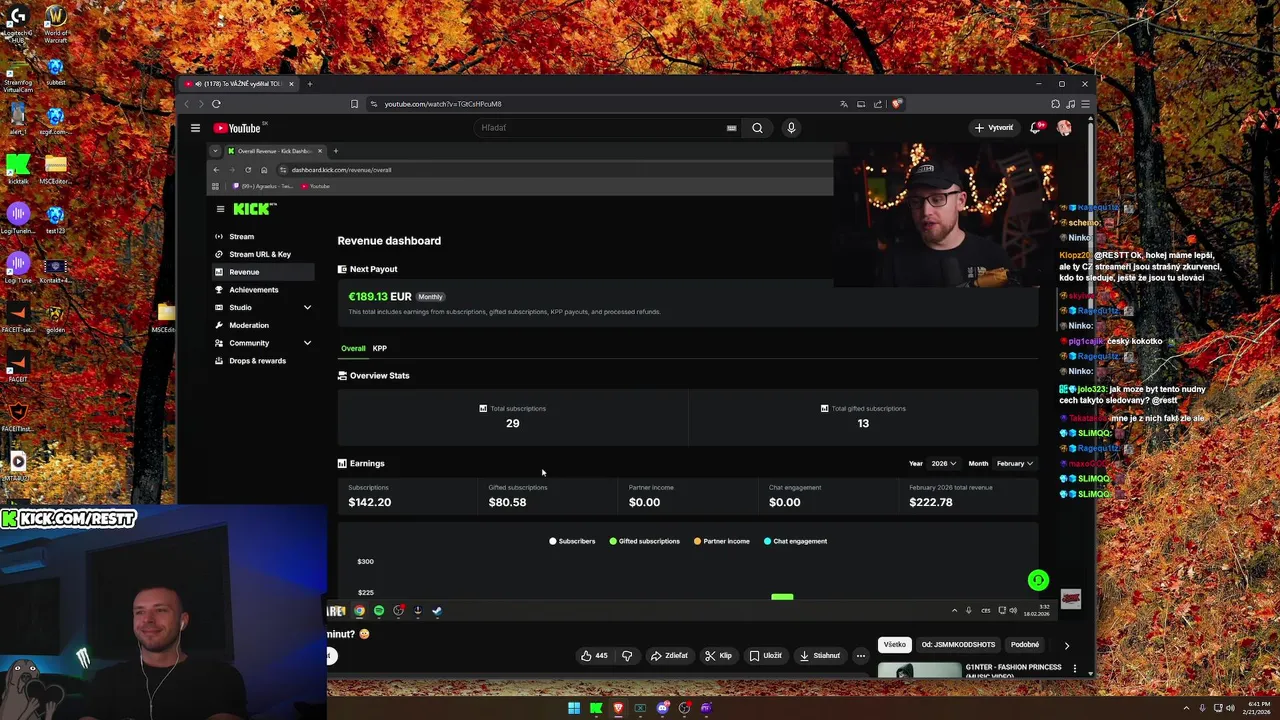This screenshot has height=720, width=1280.
Task: Open the page translate icon in address bar
Action: point(843,104)
